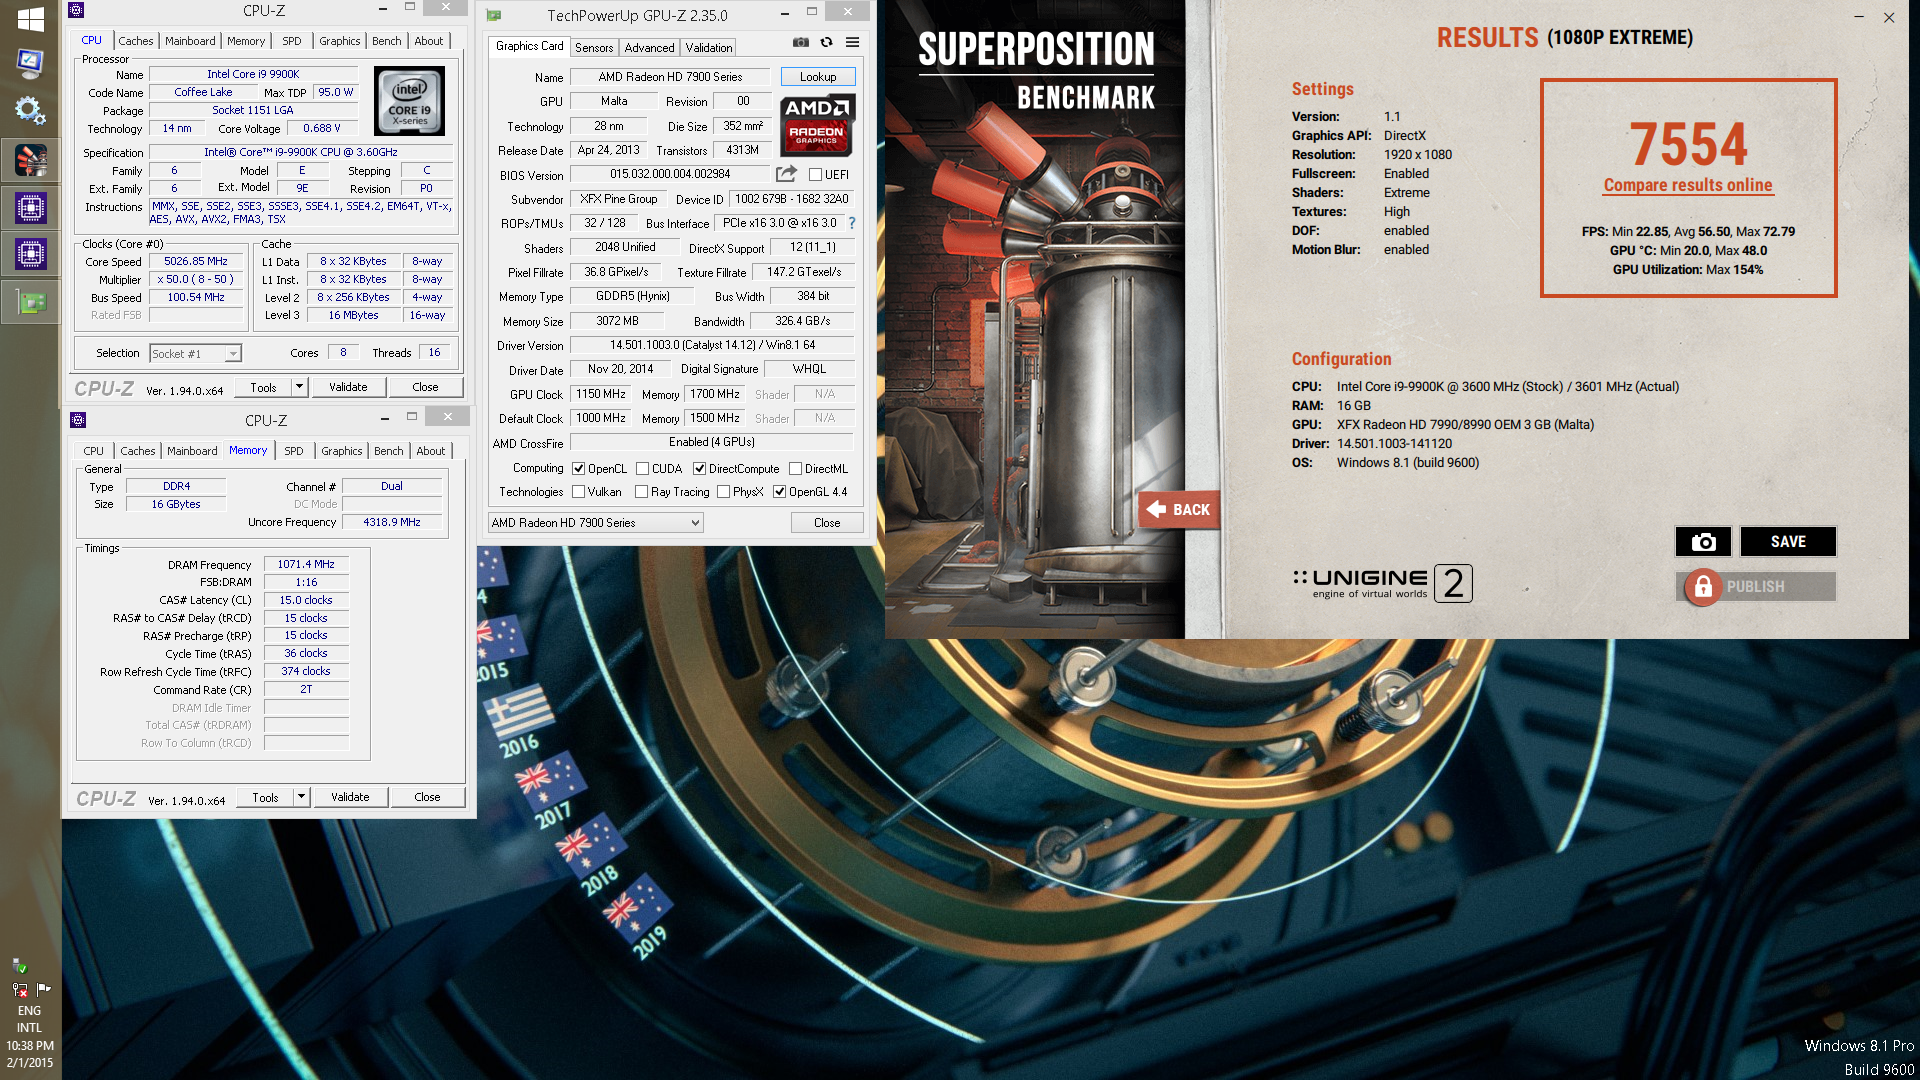Open the gears settings taskbar icon
The image size is (1920, 1080).
click(30, 110)
